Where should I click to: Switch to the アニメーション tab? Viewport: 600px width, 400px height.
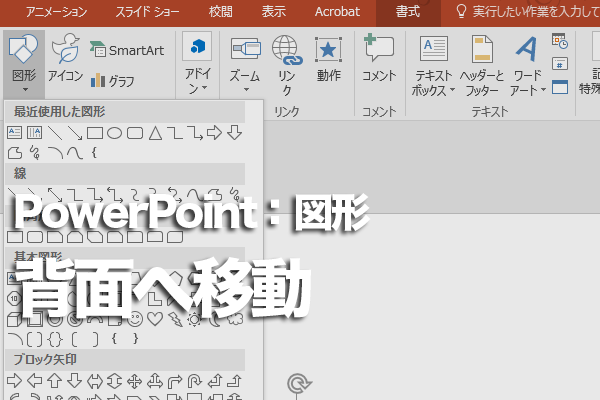(56, 11)
